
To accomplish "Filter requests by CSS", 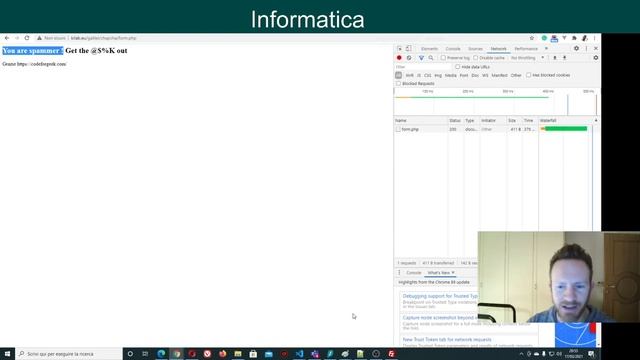I will point(427,76).
